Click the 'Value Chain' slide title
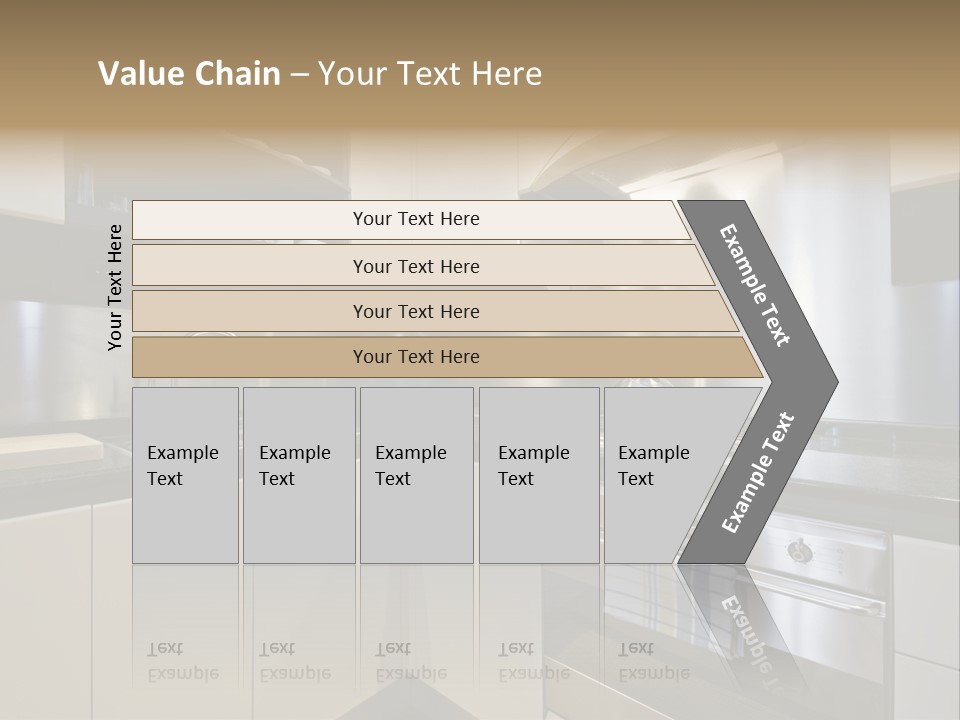The height and width of the screenshot is (720, 960). pos(189,74)
